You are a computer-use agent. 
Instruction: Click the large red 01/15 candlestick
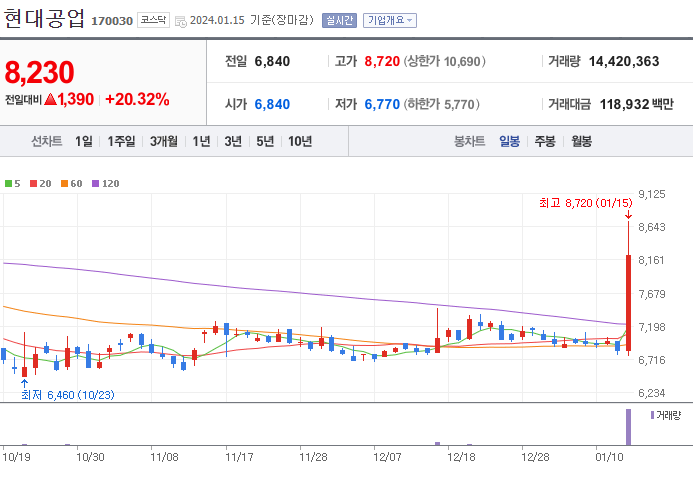coord(628,303)
